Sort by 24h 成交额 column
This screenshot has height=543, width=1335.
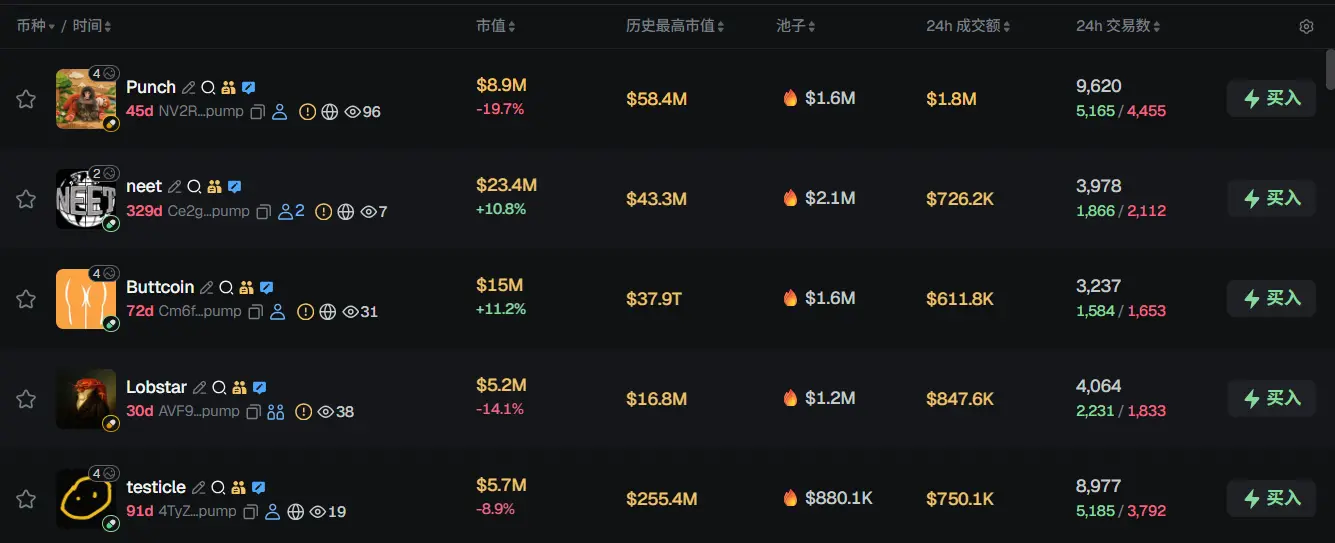[969, 26]
